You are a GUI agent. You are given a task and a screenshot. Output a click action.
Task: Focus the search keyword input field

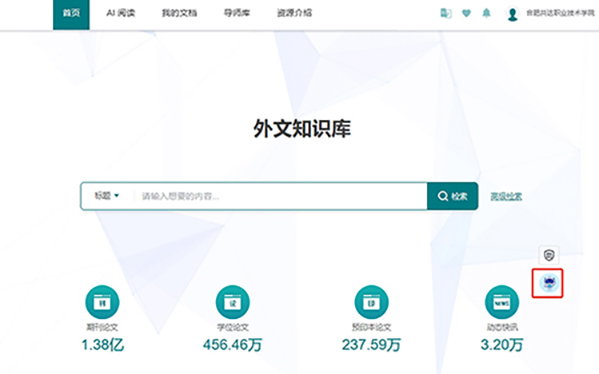click(280, 196)
